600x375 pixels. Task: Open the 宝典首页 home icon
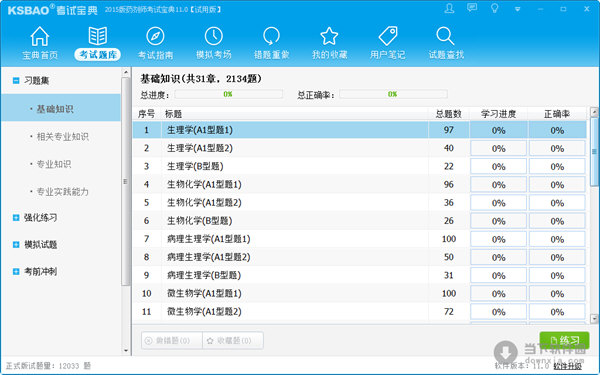(40, 37)
